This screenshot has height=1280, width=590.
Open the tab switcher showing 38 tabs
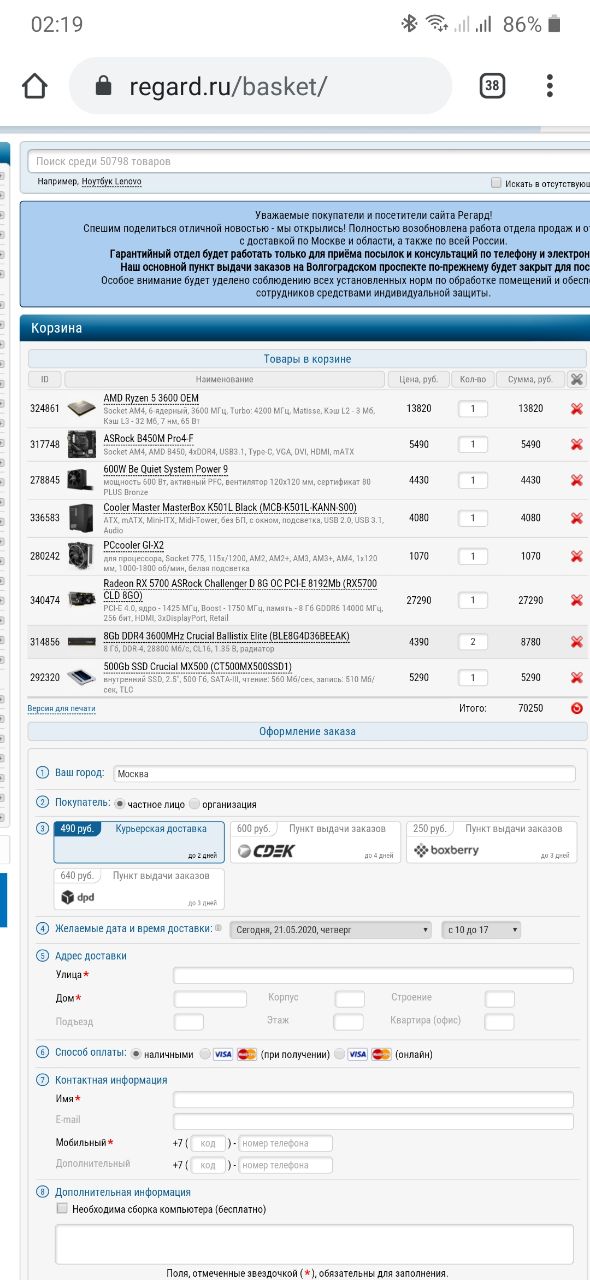click(491, 86)
